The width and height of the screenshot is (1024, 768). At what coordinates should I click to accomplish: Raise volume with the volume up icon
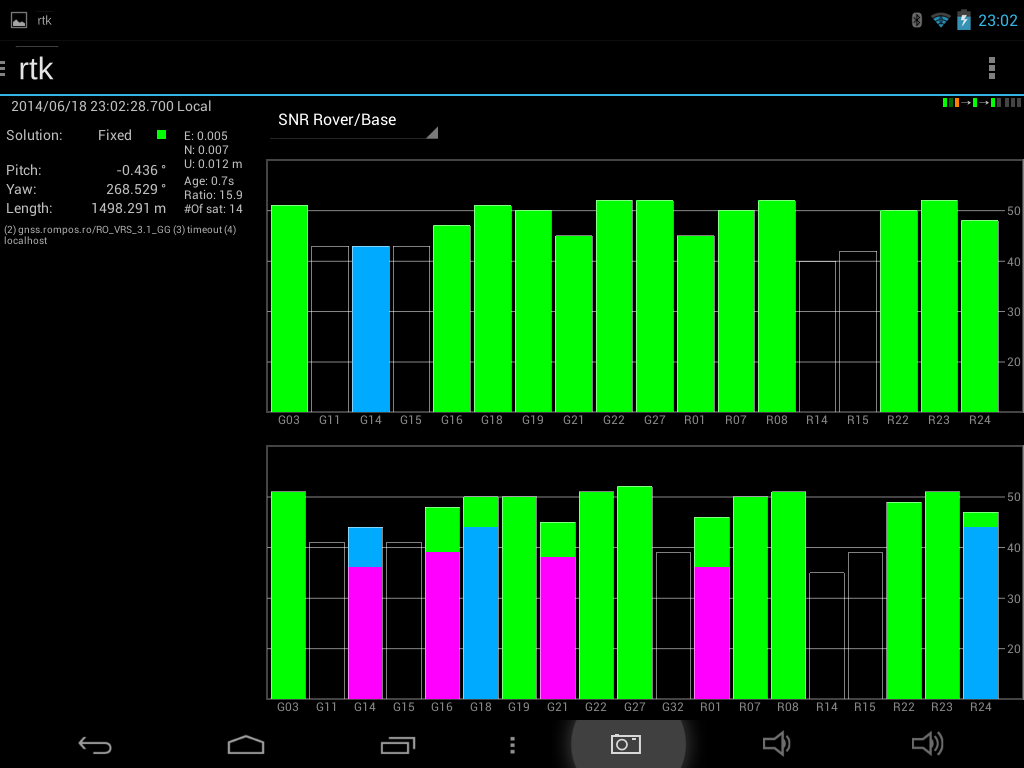(x=927, y=743)
